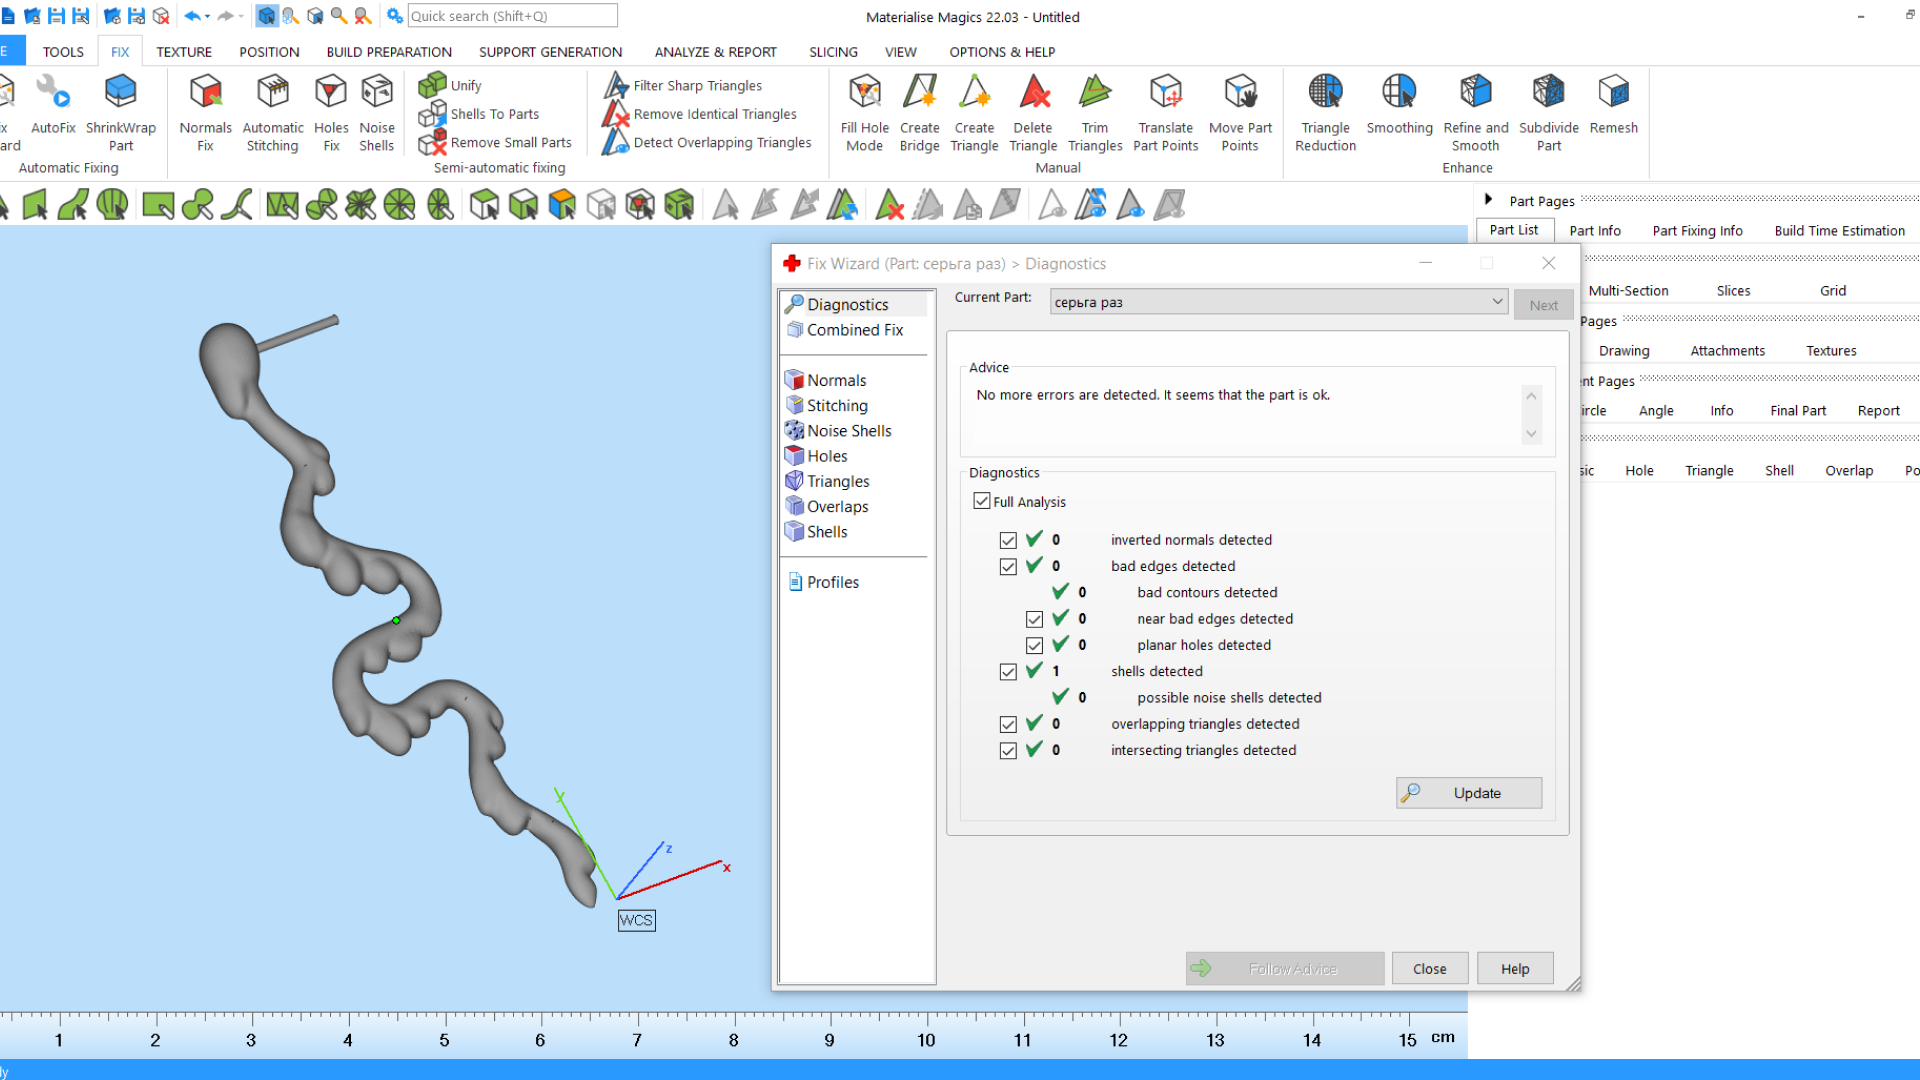Toggle overlapping triangles detected checkbox
Viewport: 1920px width, 1080px height.
pyautogui.click(x=1008, y=724)
